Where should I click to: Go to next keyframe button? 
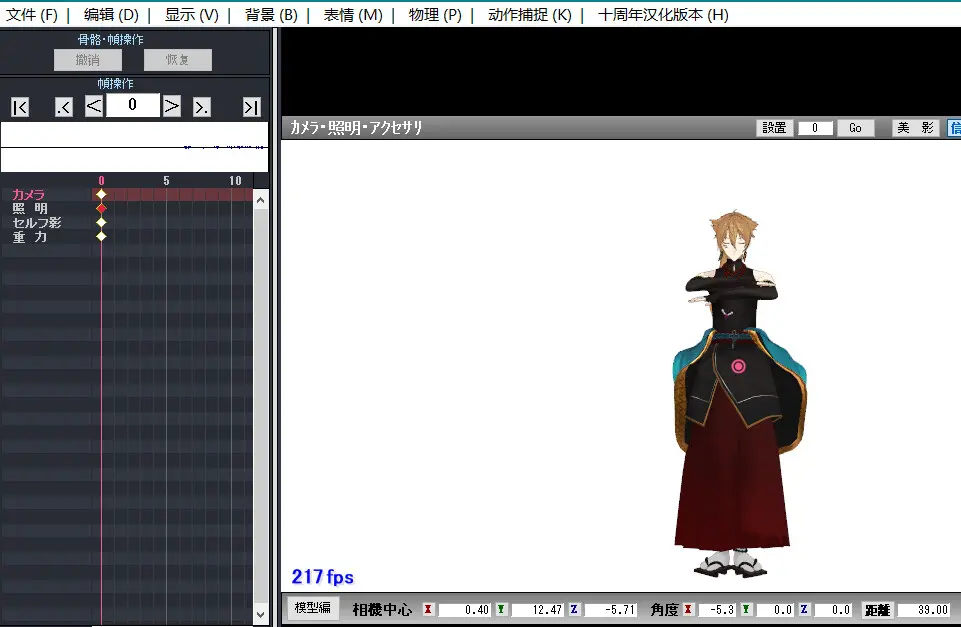202,107
